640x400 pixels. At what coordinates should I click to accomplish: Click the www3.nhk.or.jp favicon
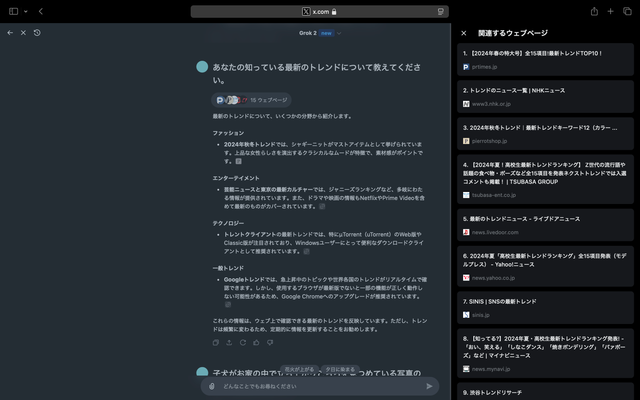coord(466,104)
